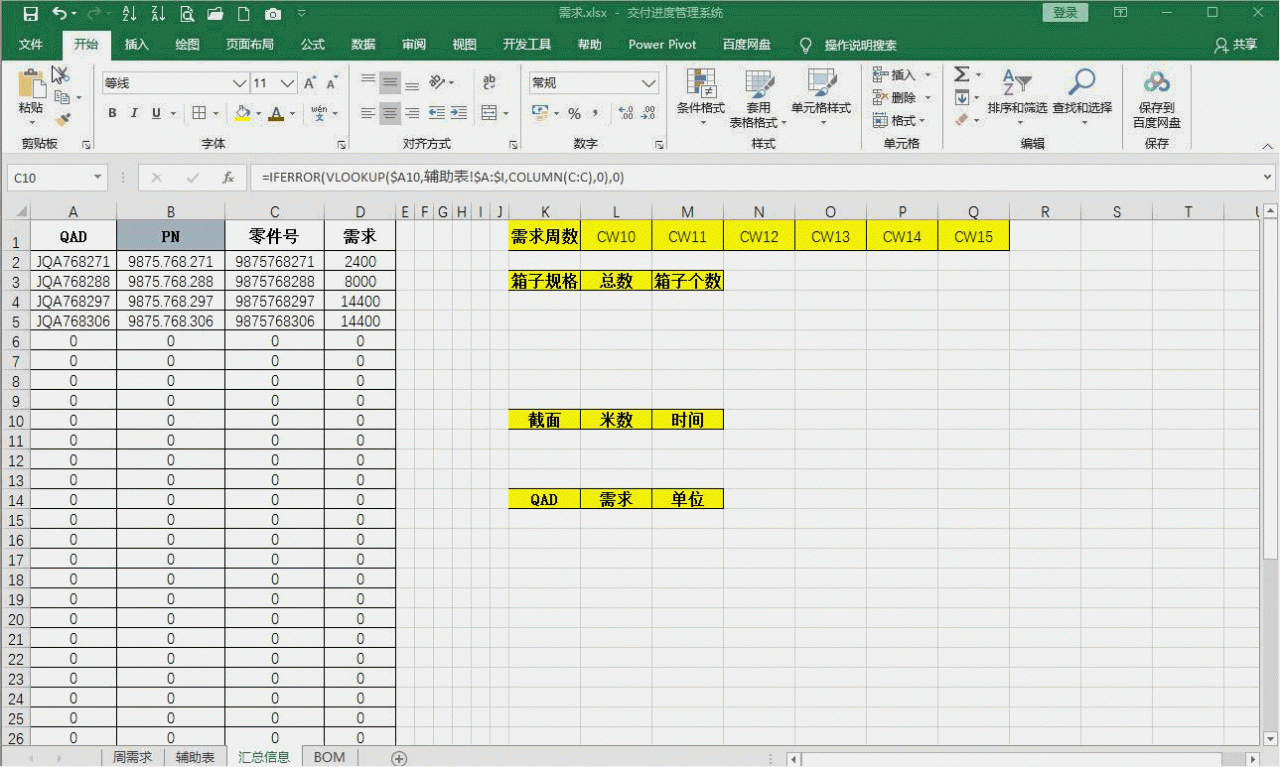Expand the formula bar
Screen dimensions: 1280x767
click(x=1267, y=178)
